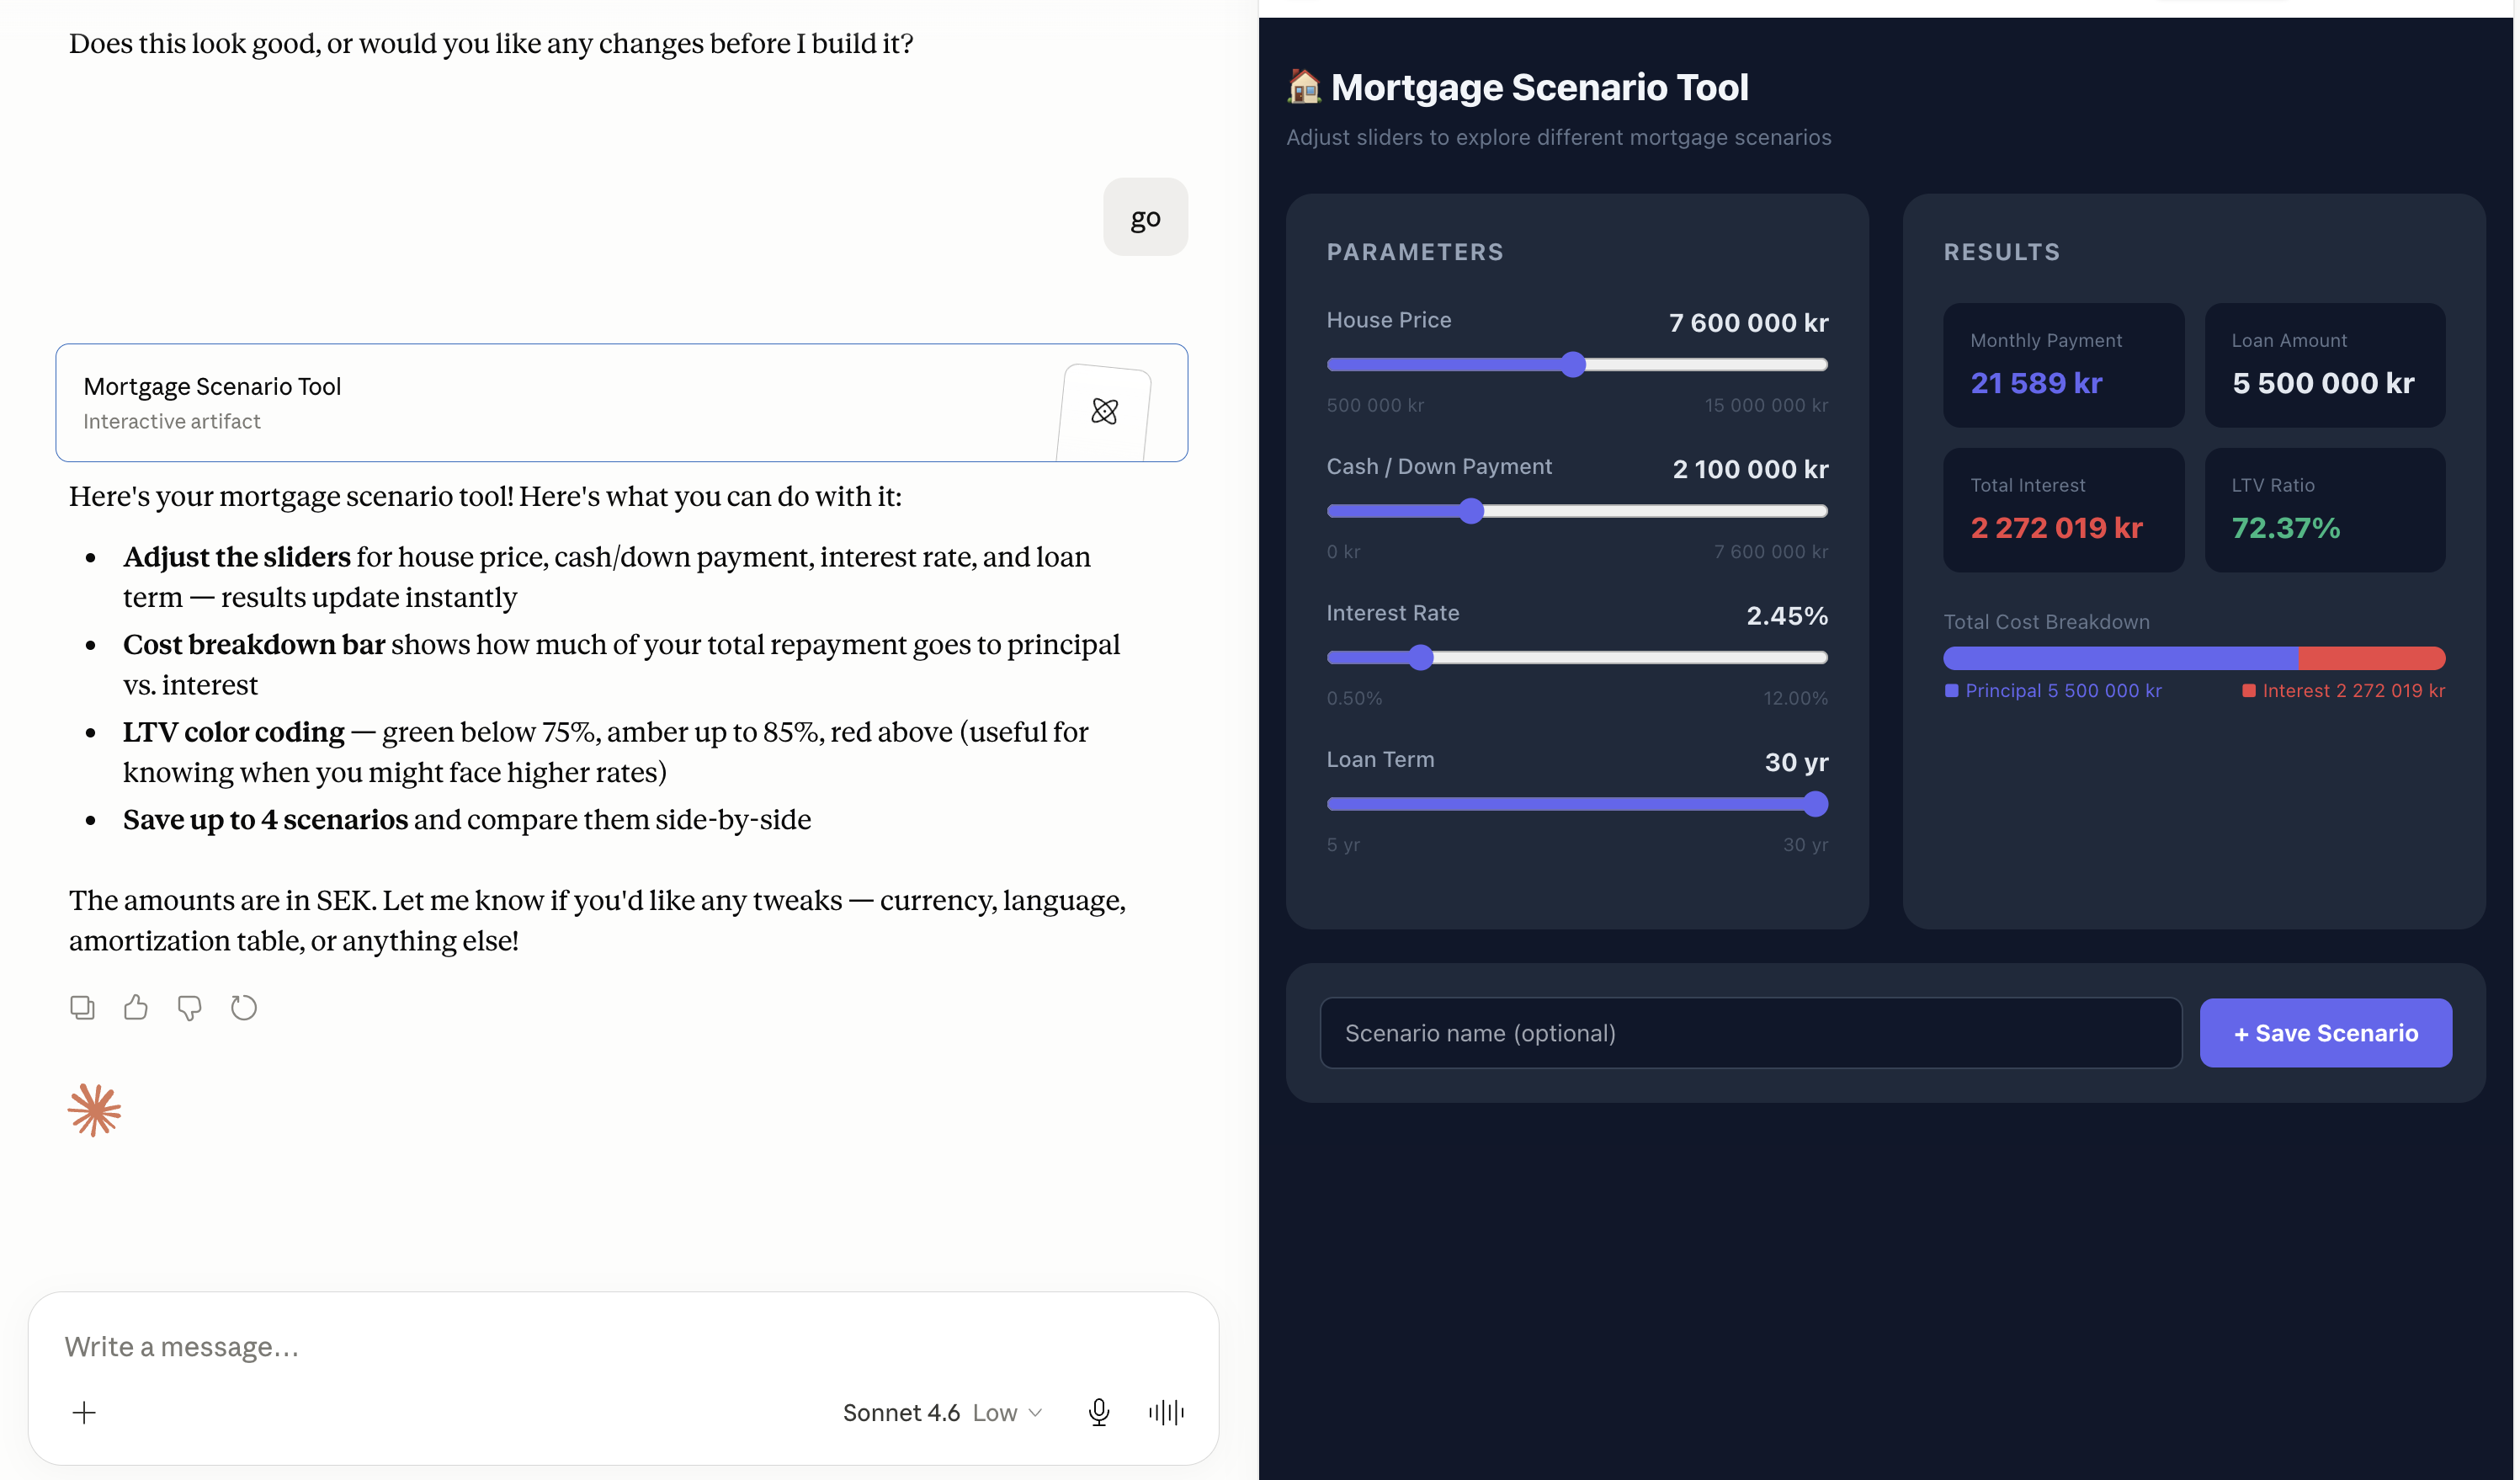Click the user message bubble 'go'
2520x1480 pixels.
pyautogui.click(x=1145, y=217)
